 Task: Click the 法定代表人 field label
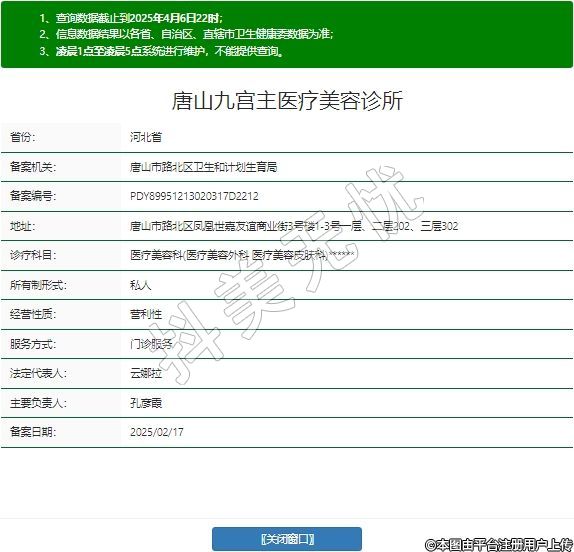click(38, 373)
